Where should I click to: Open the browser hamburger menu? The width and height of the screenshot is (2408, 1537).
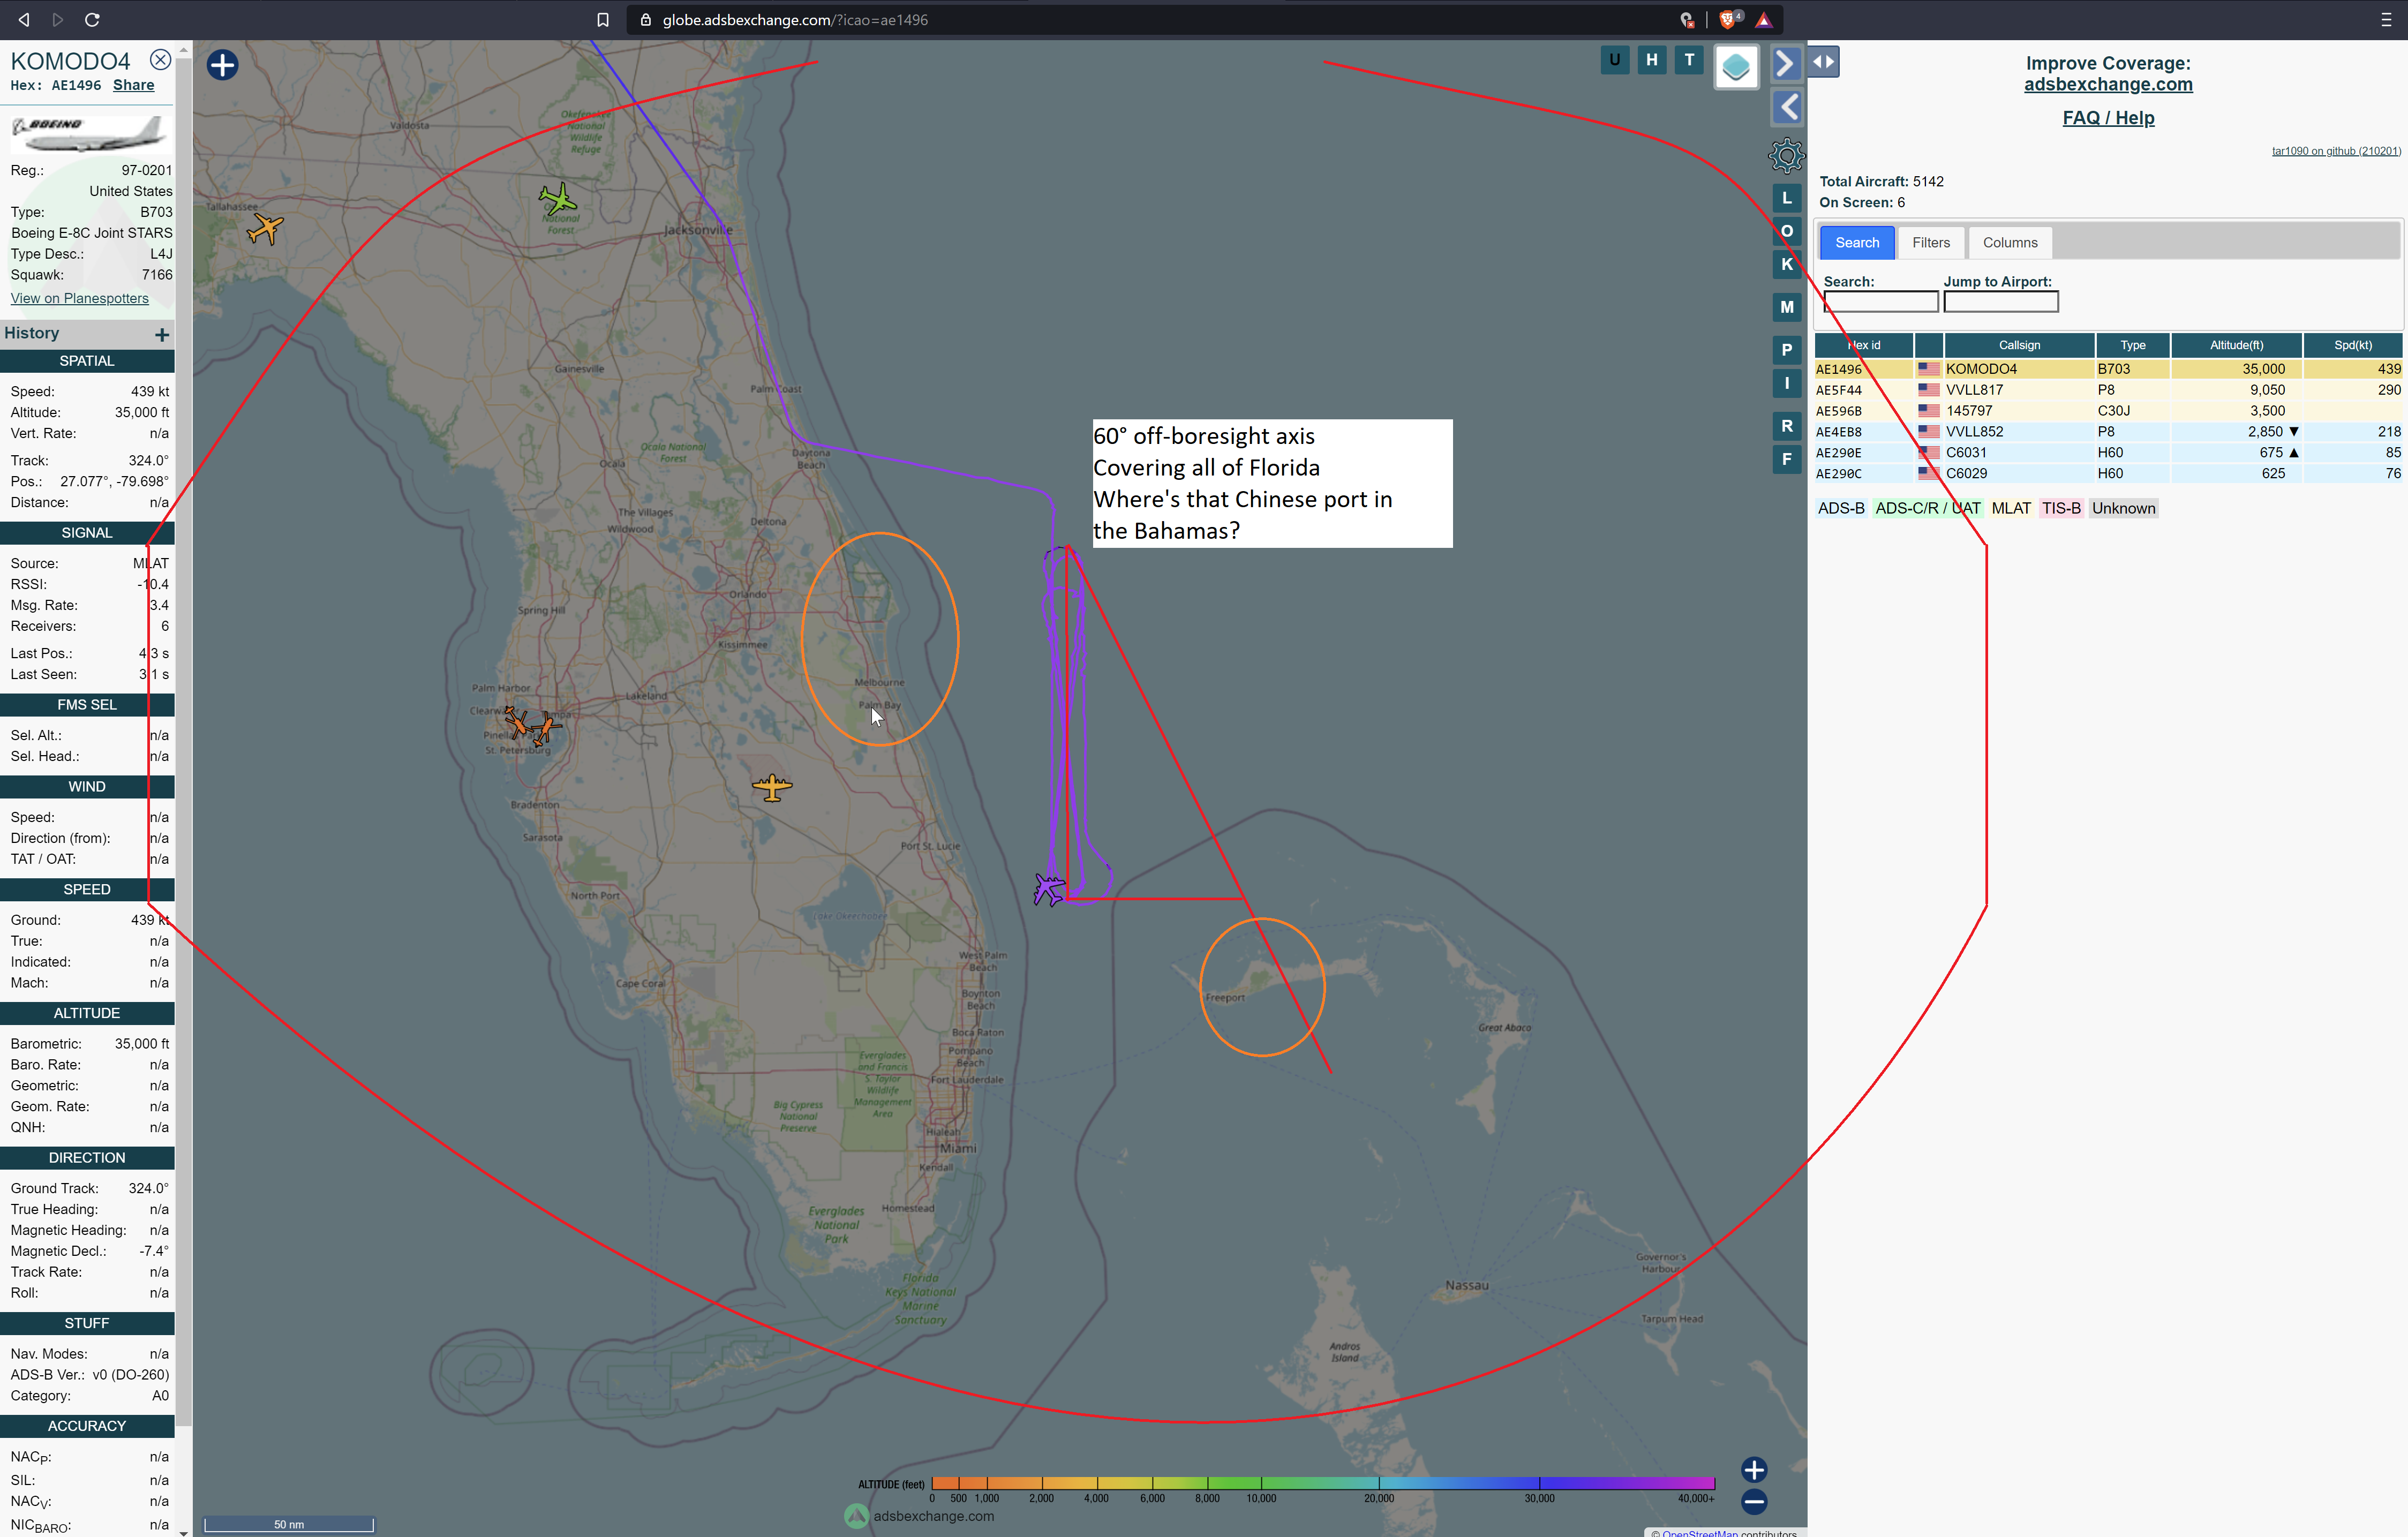pyautogui.click(x=2386, y=20)
